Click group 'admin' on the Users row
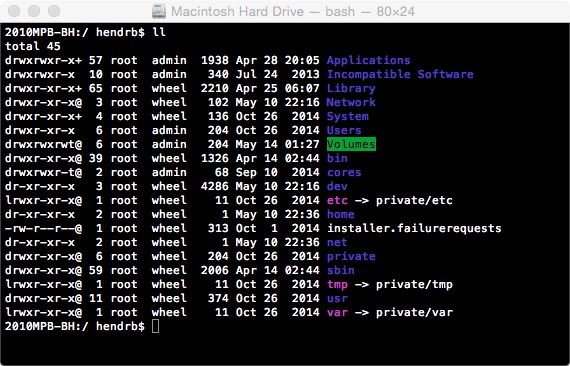570x366 pixels. click(169, 130)
